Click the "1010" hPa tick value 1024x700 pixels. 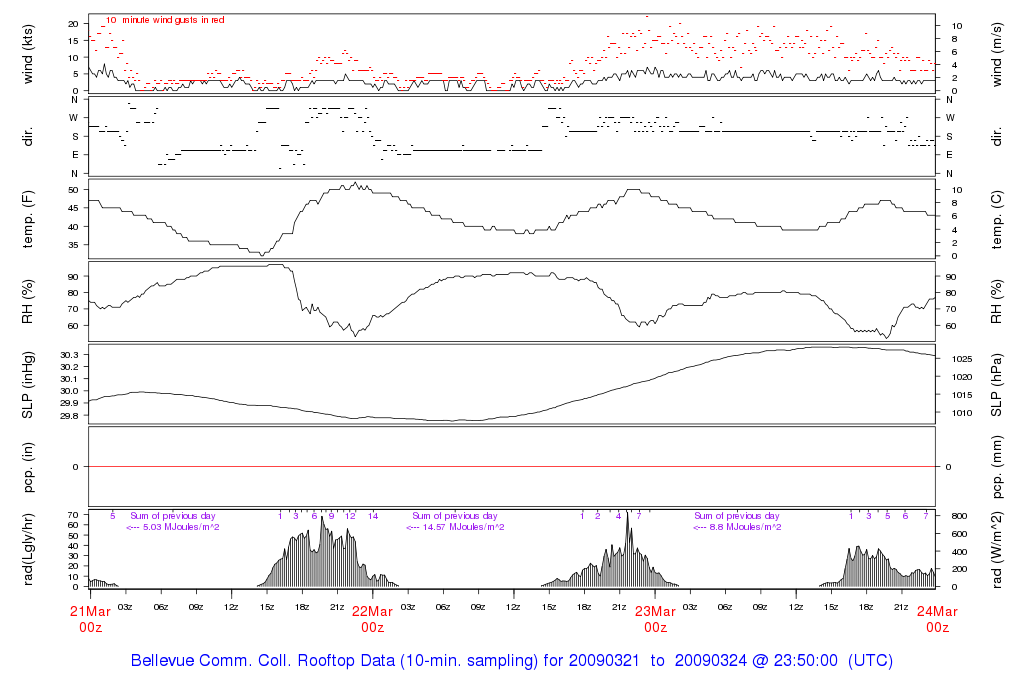(x=962, y=413)
